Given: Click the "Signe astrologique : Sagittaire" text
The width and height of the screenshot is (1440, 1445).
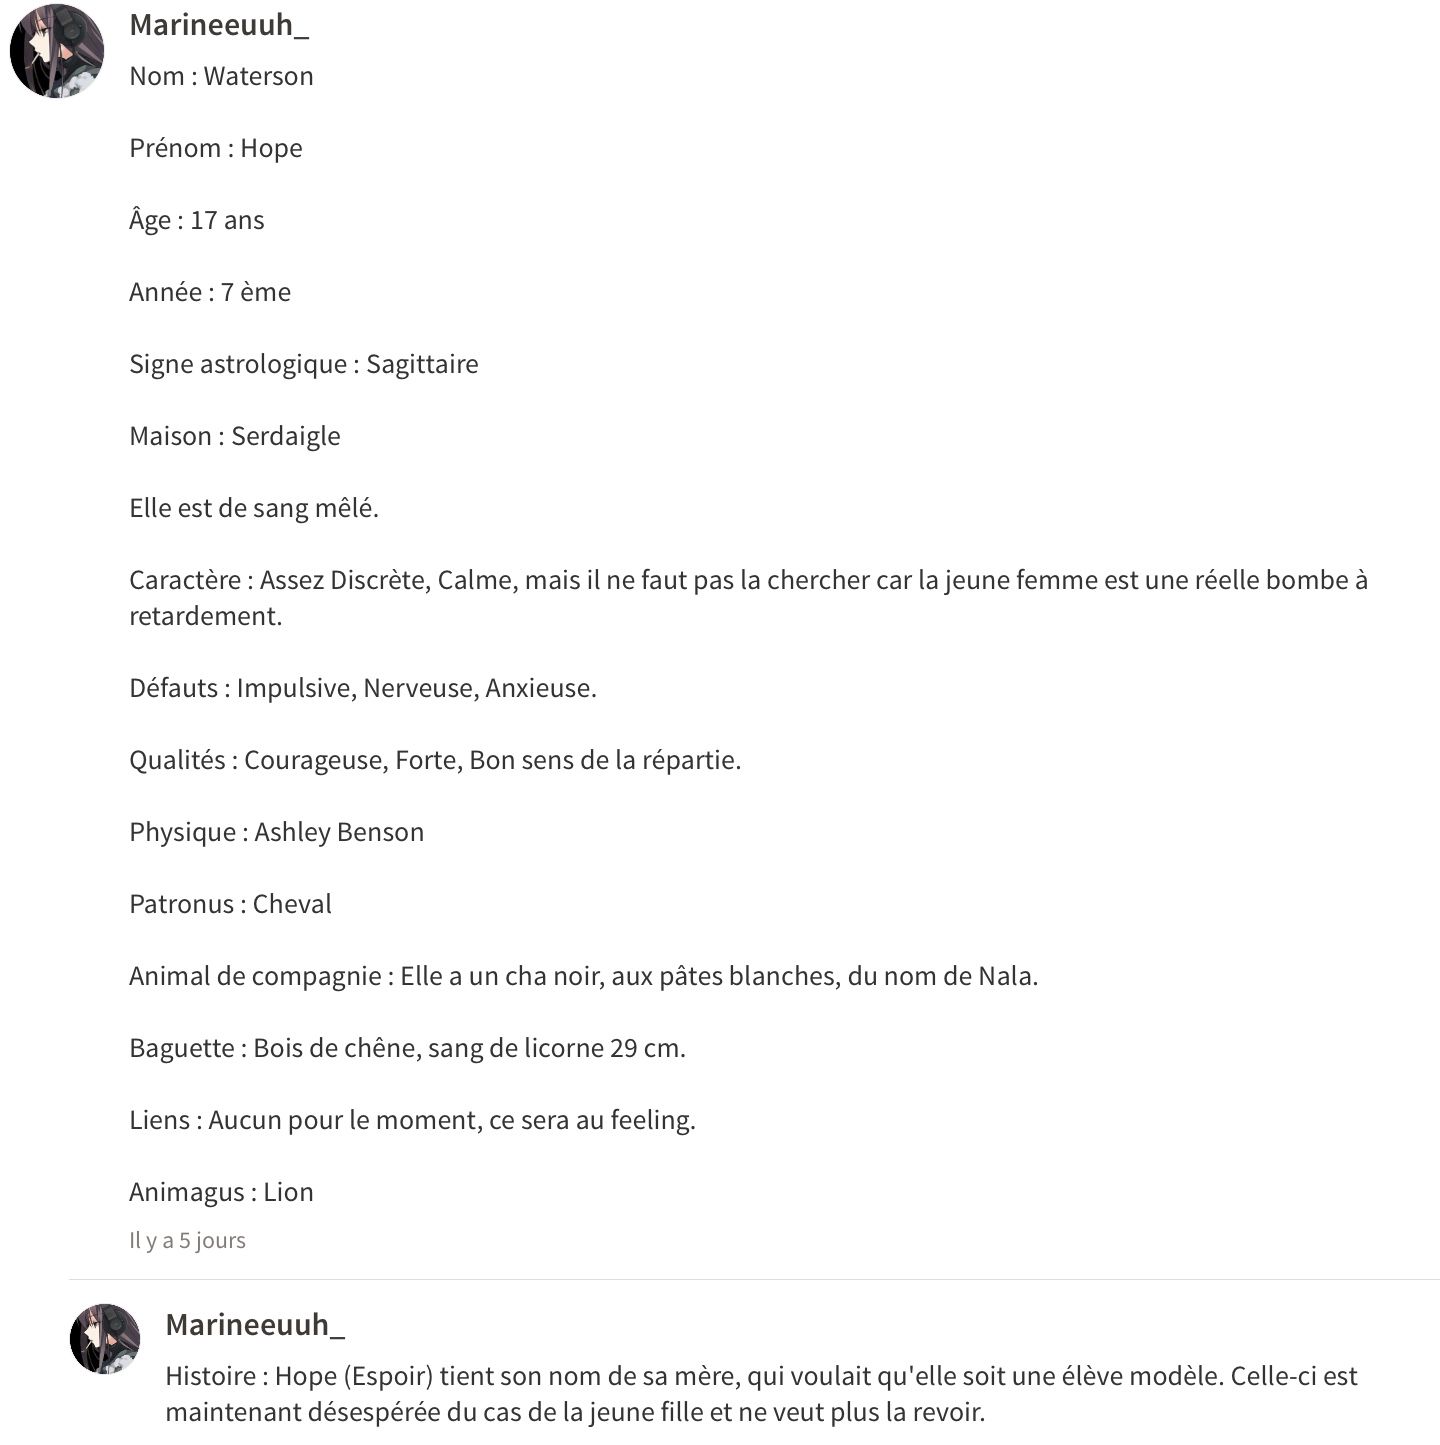Looking at the screenshot, I should (x=303, y=364).
